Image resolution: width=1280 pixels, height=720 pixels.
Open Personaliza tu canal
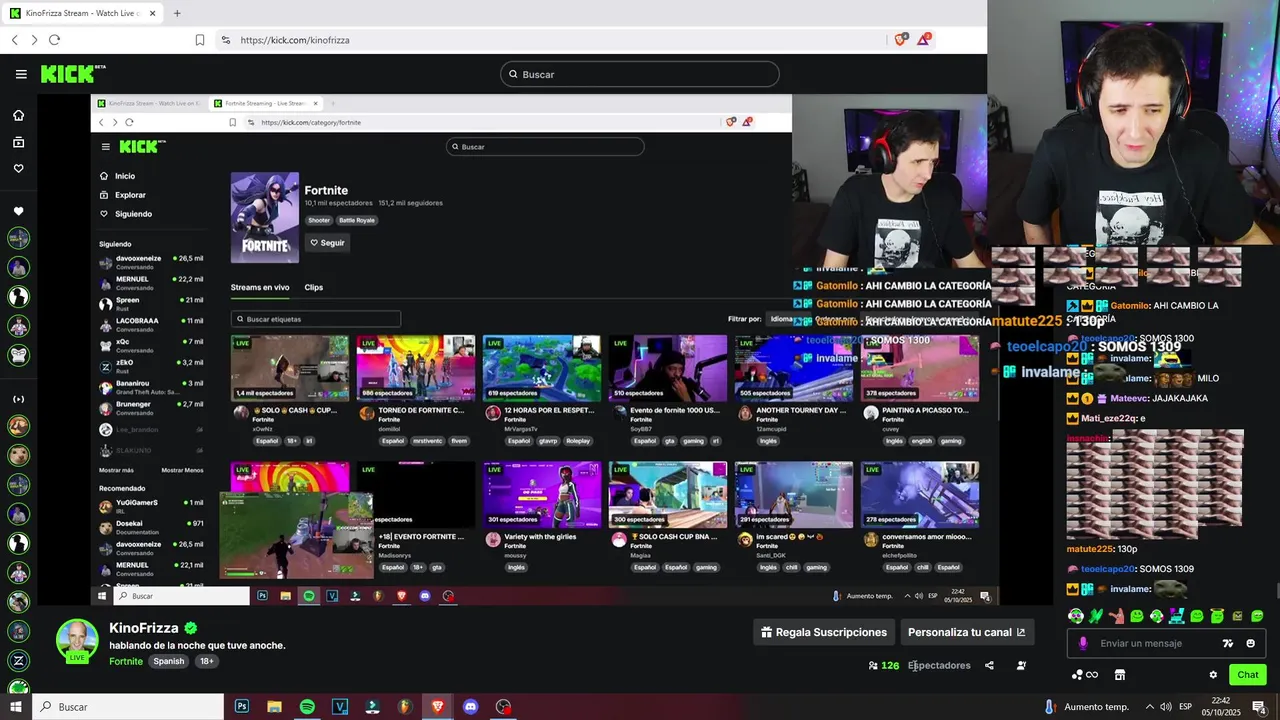tap(966, 632)
